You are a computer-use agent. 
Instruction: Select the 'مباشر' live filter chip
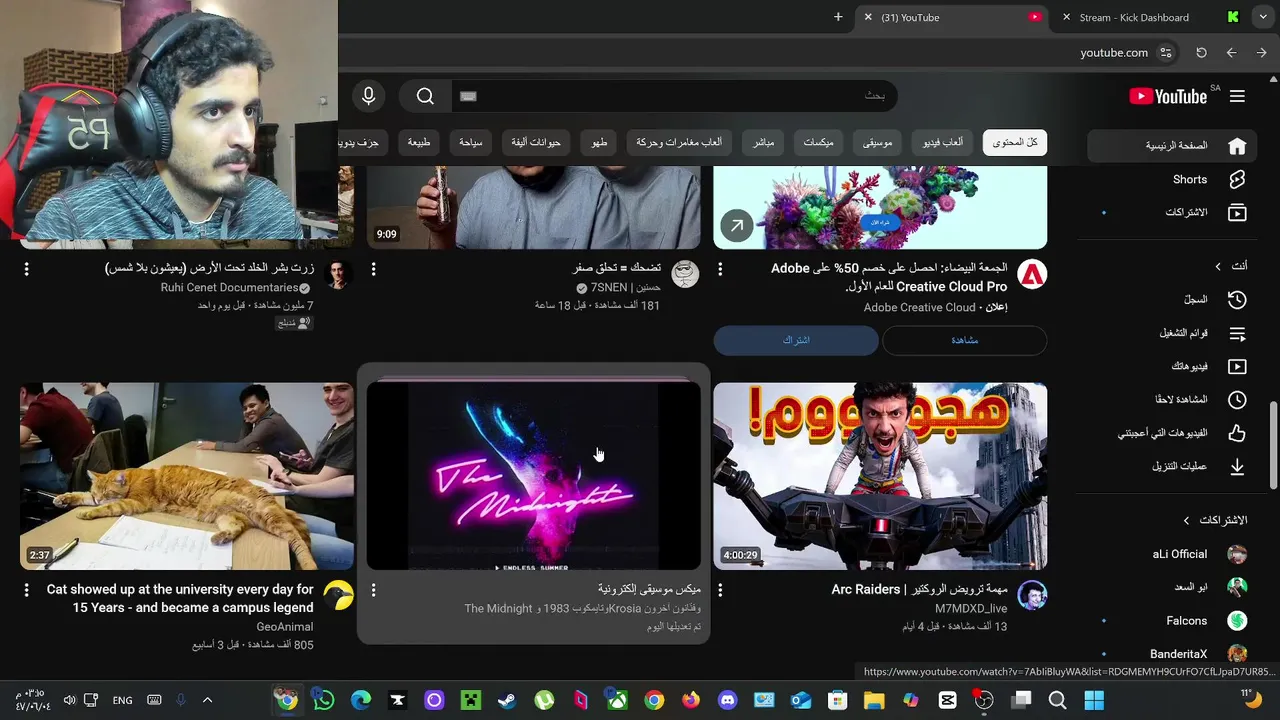763,143
